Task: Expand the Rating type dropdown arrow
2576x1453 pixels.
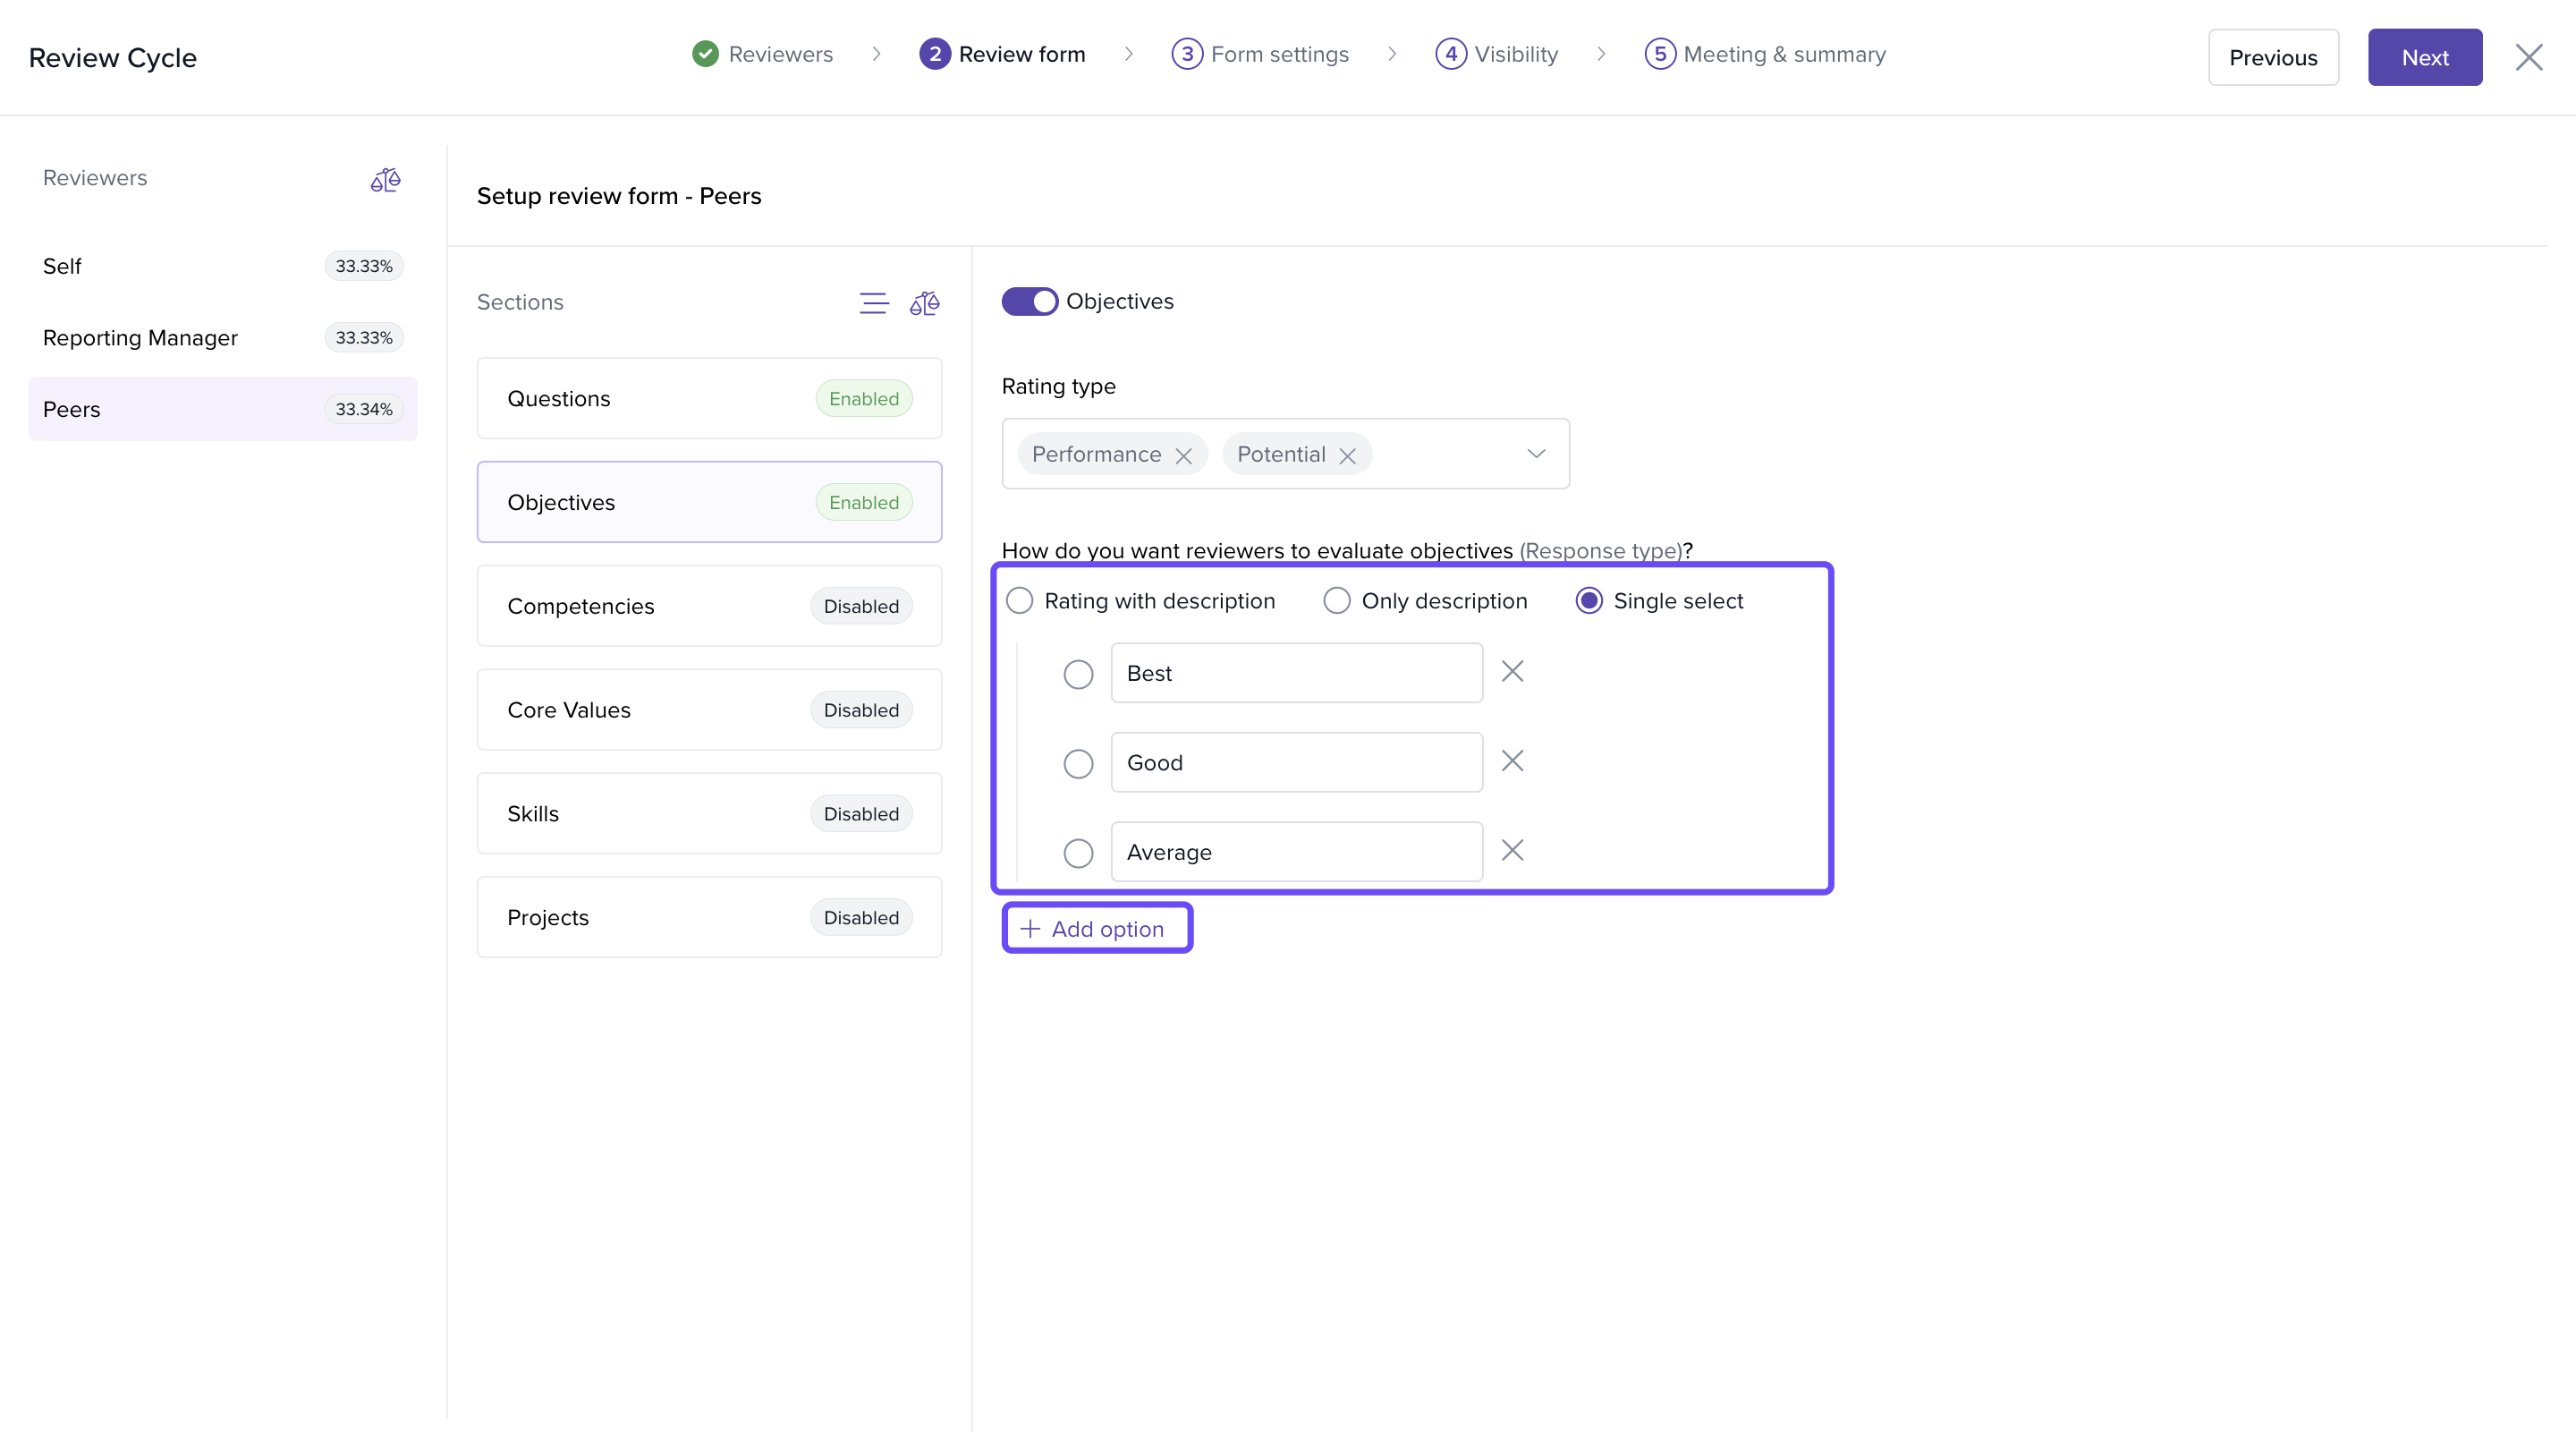Action: [x=1536, y=454]
